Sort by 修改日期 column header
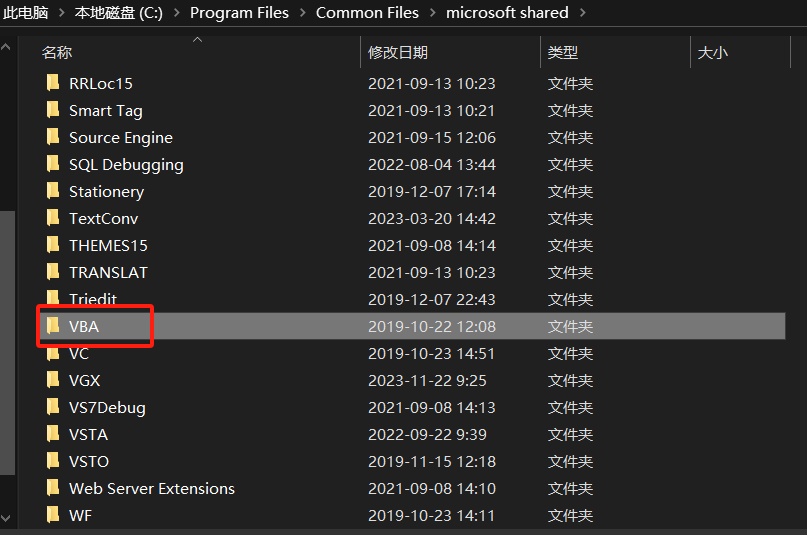This screenshot has height=535, width=807. pos(397,53)
